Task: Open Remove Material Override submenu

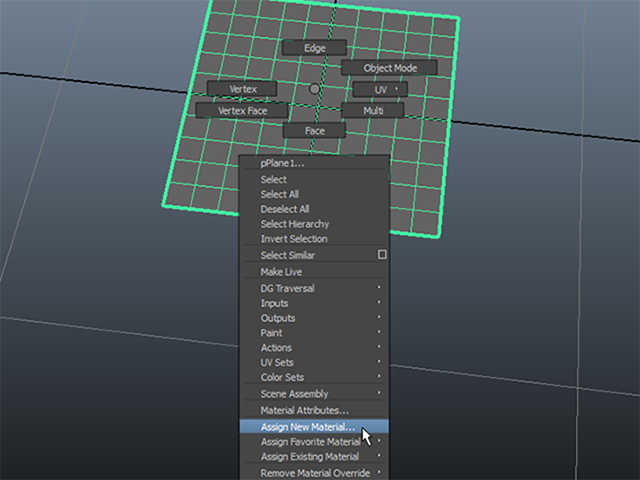Action: 314,473
